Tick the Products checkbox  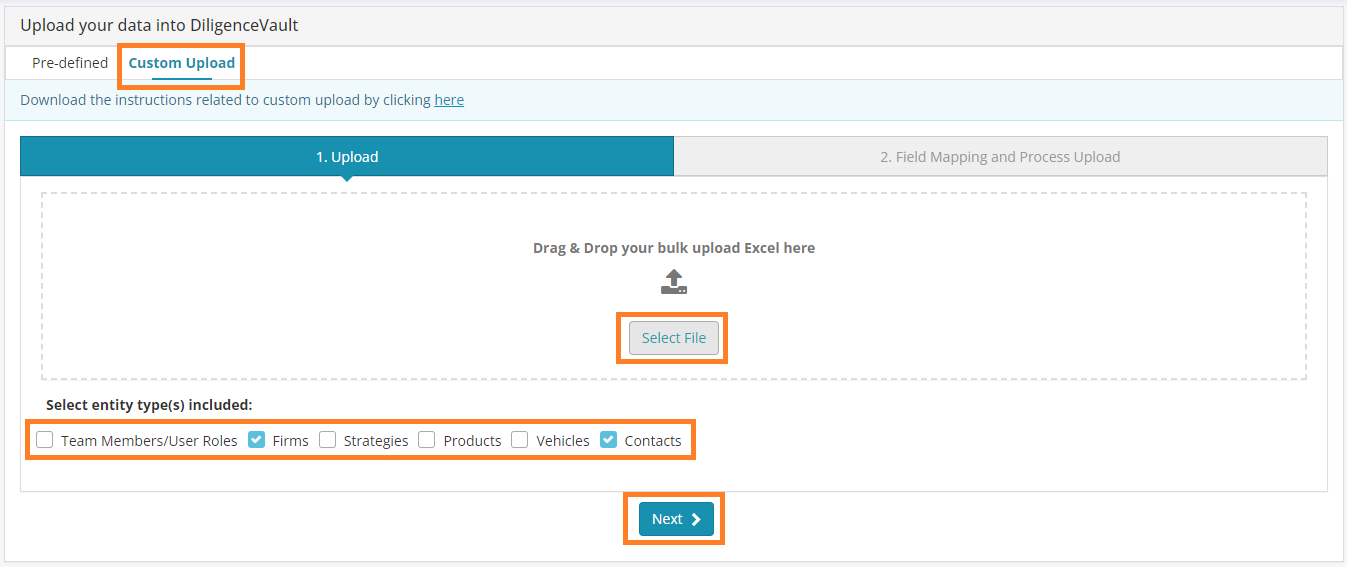[x=427, y=439]
